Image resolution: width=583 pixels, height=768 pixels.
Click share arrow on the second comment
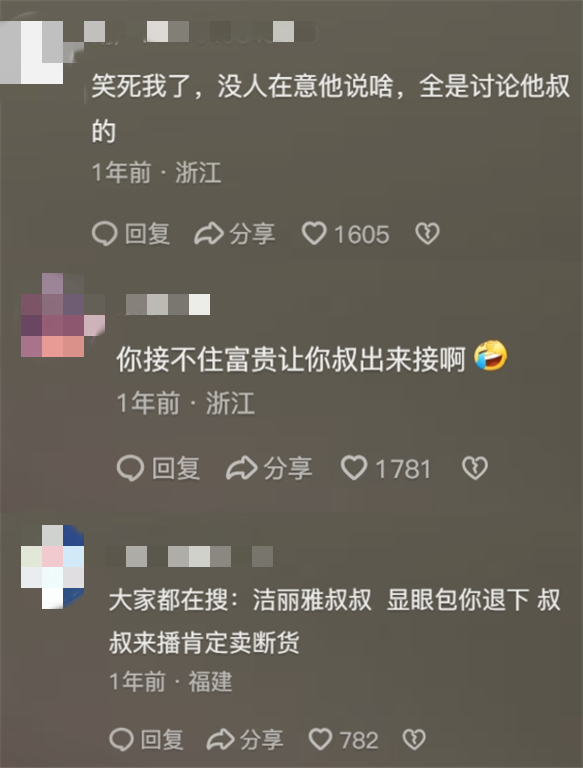(242, 468)
